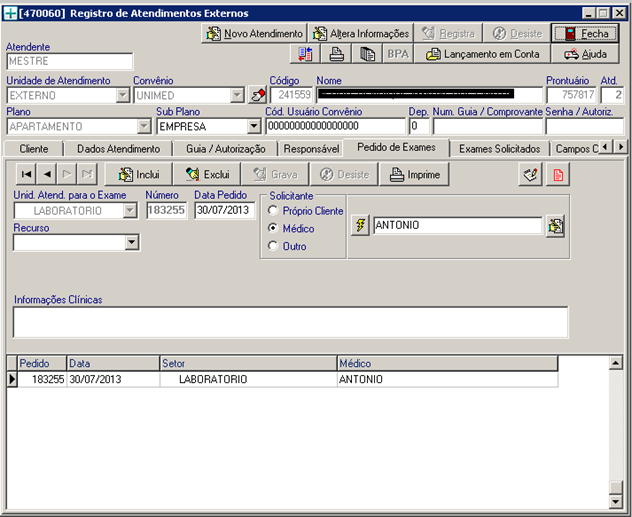The width and height of the screenshot is (632, 517).
Task: Open the Recurso dropdown
Action: click(x=131, y=243)
